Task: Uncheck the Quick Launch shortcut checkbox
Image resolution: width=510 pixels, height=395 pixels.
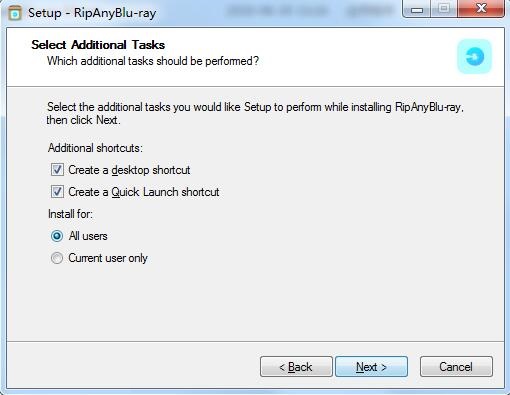Action: pos(57,192)
